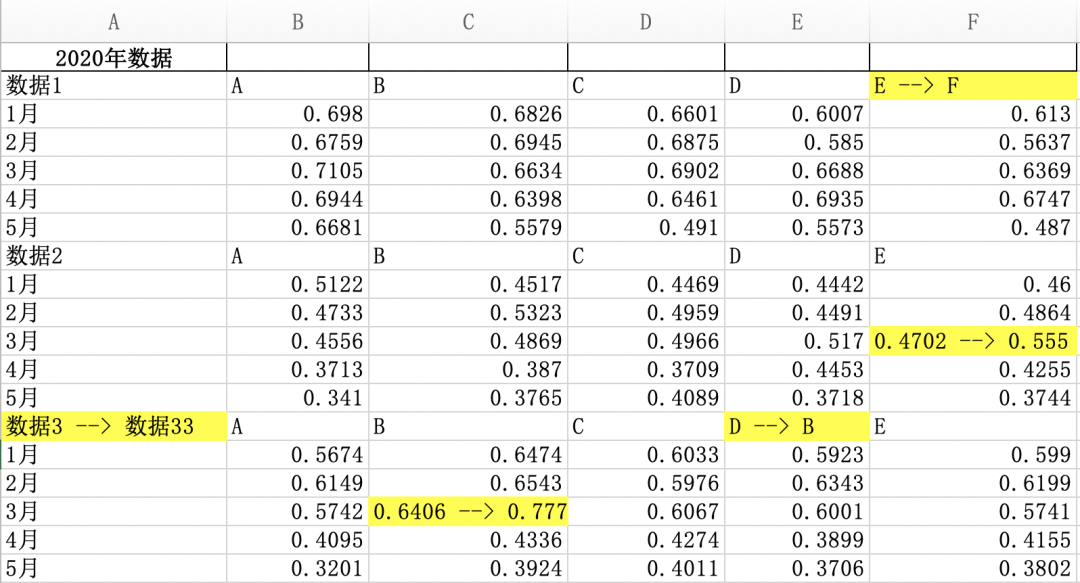Click highlighted cell 0.6406 --> 0.777
1080x583 pixels.
pos(468,511)
